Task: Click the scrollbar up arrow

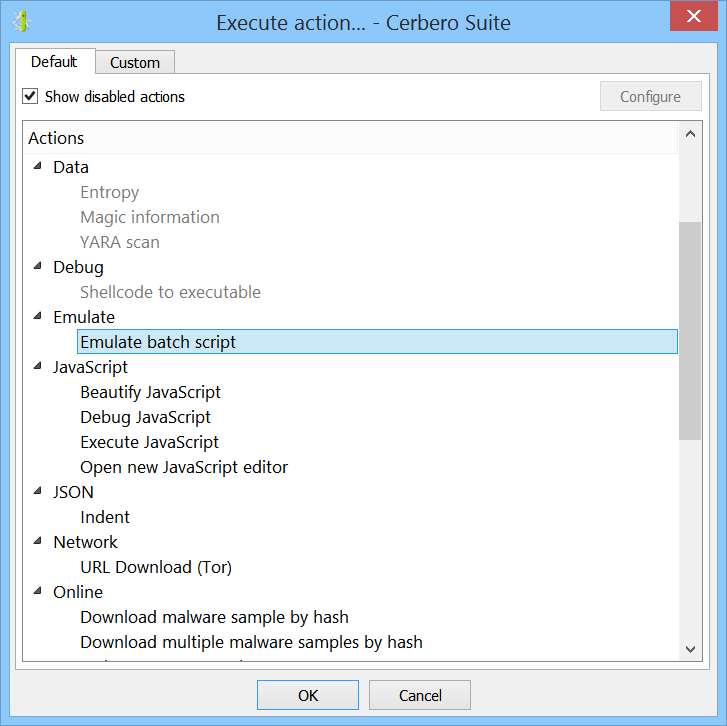Action: point(690,134)
